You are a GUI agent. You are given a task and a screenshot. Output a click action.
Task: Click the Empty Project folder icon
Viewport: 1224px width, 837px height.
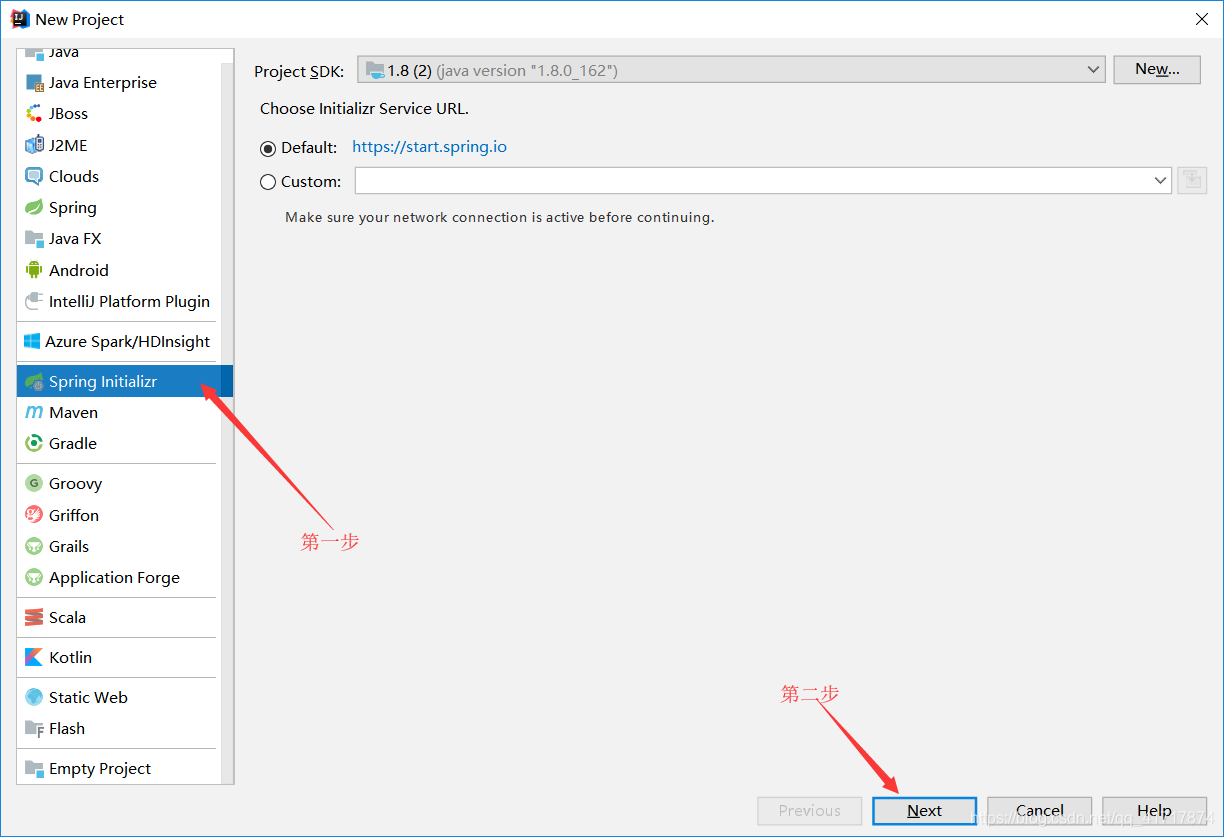tap(34, 768)
